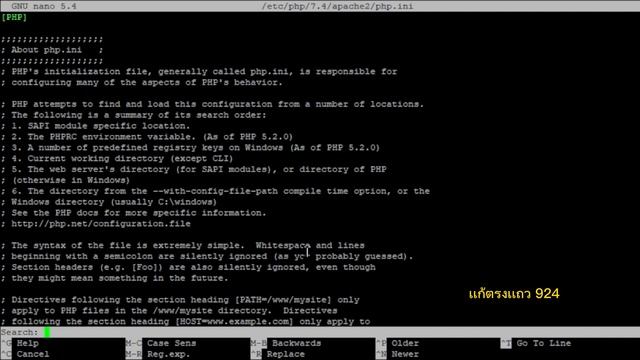Toggle the Case Sens search option
The image size is (640, 360).
click(x=161, y=343)
